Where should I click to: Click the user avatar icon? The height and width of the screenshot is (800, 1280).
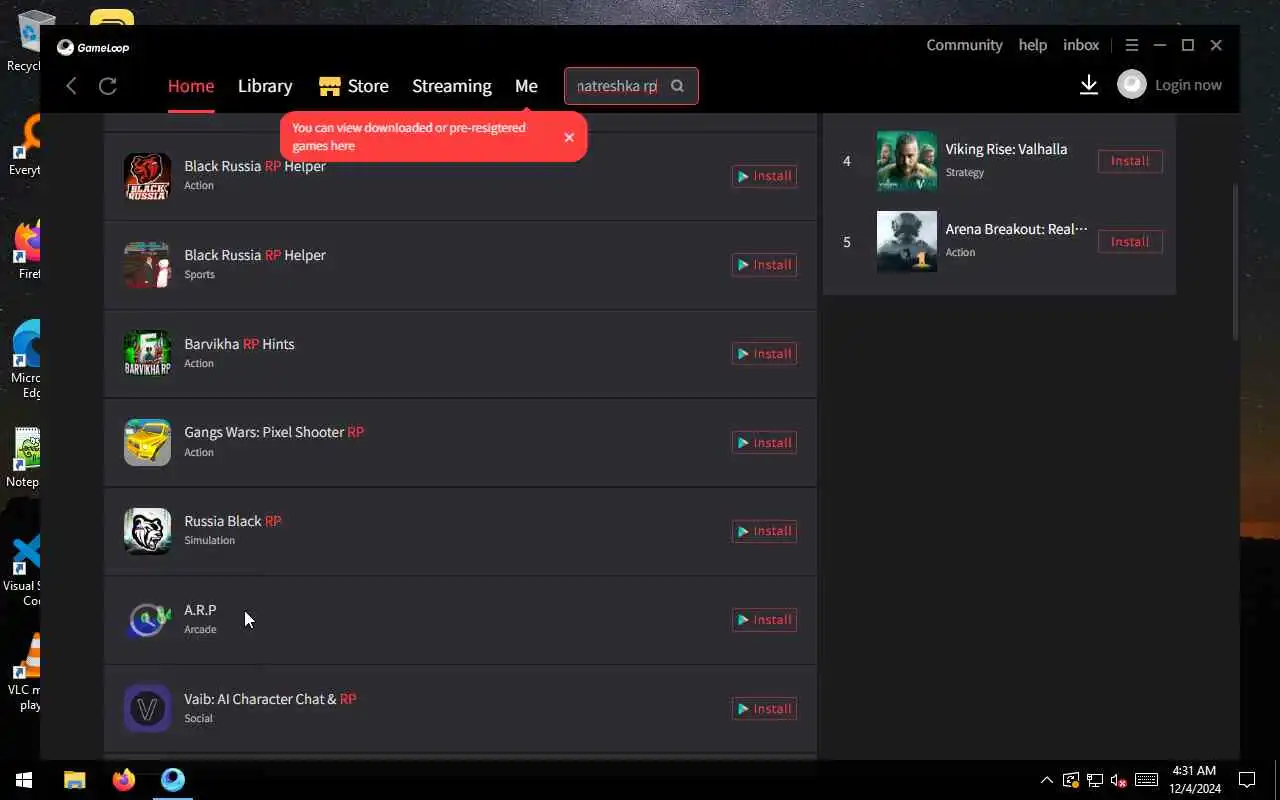1131,85
